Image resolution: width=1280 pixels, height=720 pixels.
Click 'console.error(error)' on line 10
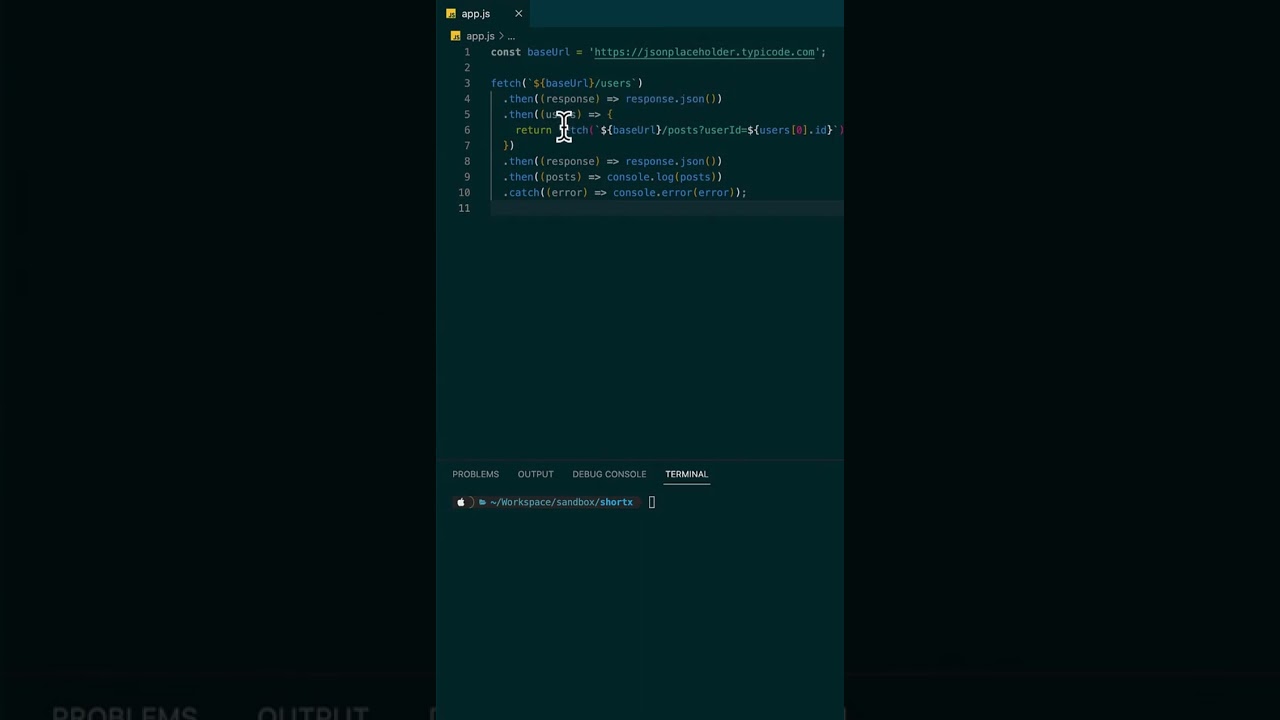676,192
